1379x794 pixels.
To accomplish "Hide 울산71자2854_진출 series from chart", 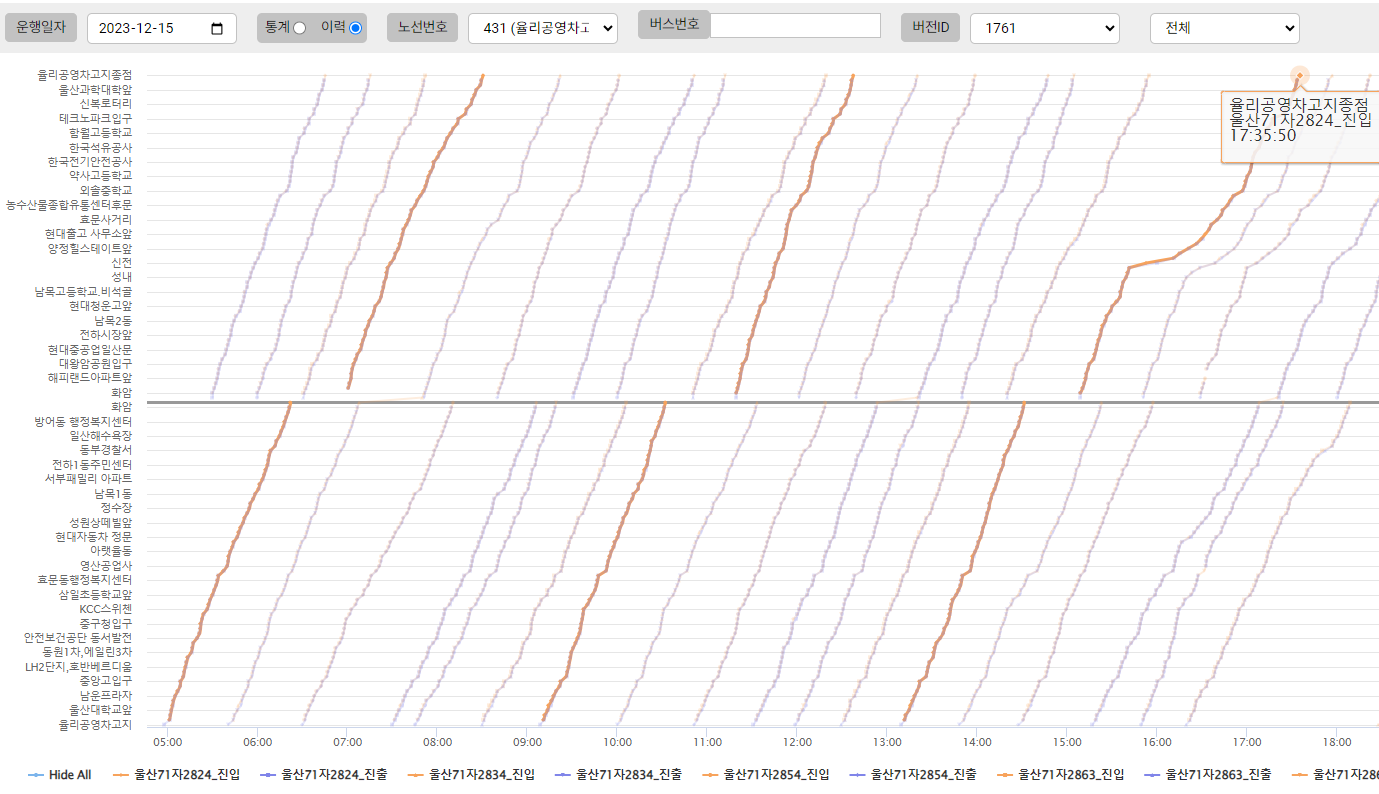I will [857, 775].
